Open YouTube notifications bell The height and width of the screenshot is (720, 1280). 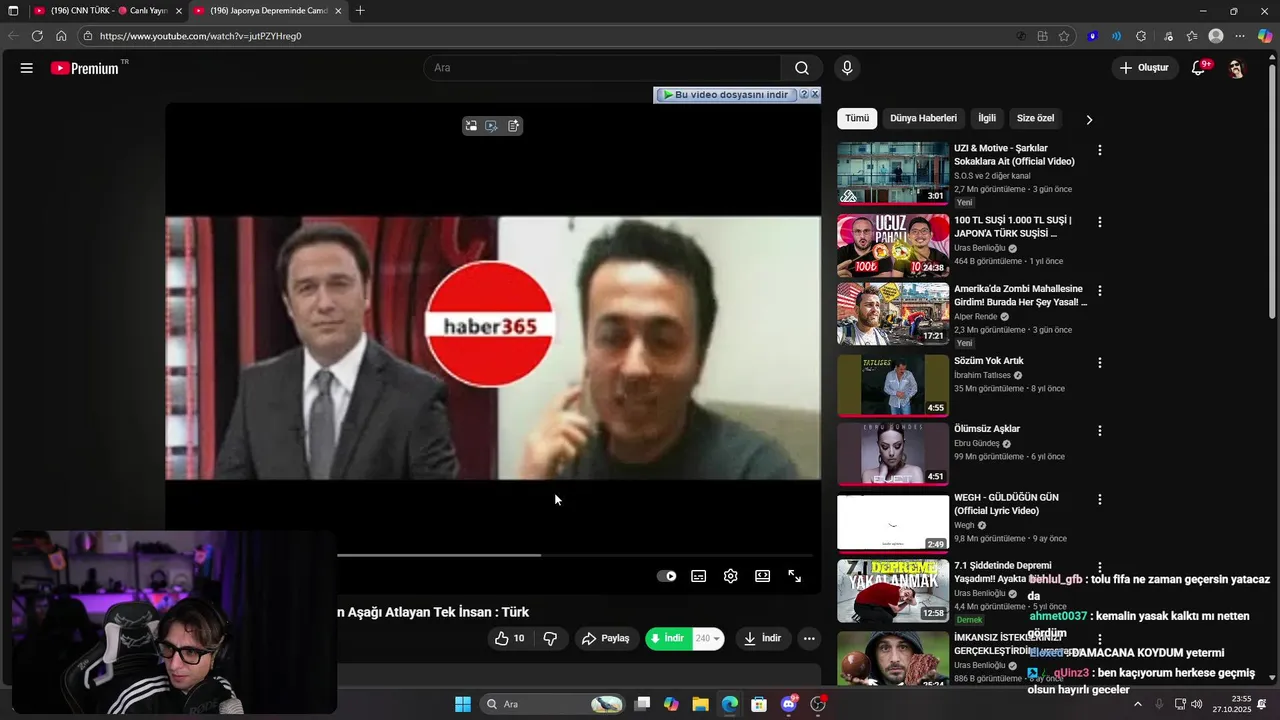tap(1198, 68)
